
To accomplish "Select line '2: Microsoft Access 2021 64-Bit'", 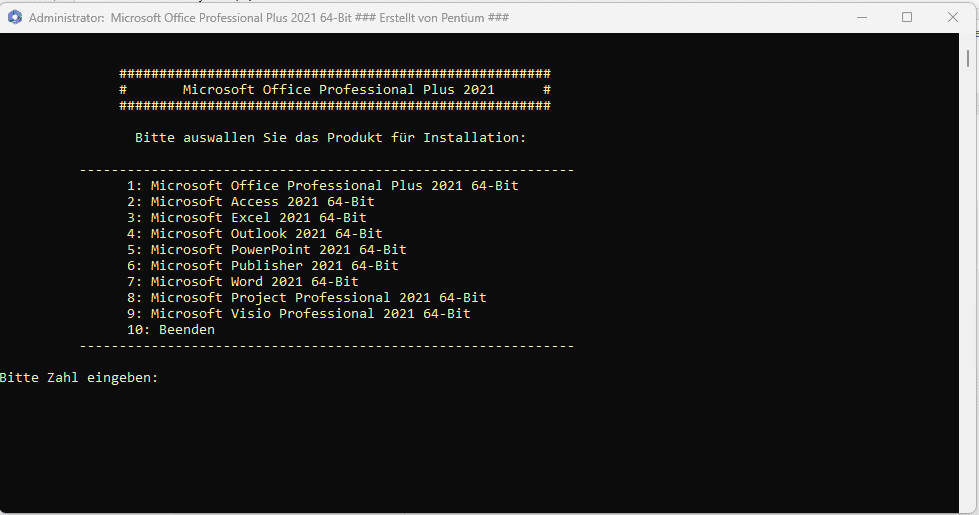I will coord(250,202).
